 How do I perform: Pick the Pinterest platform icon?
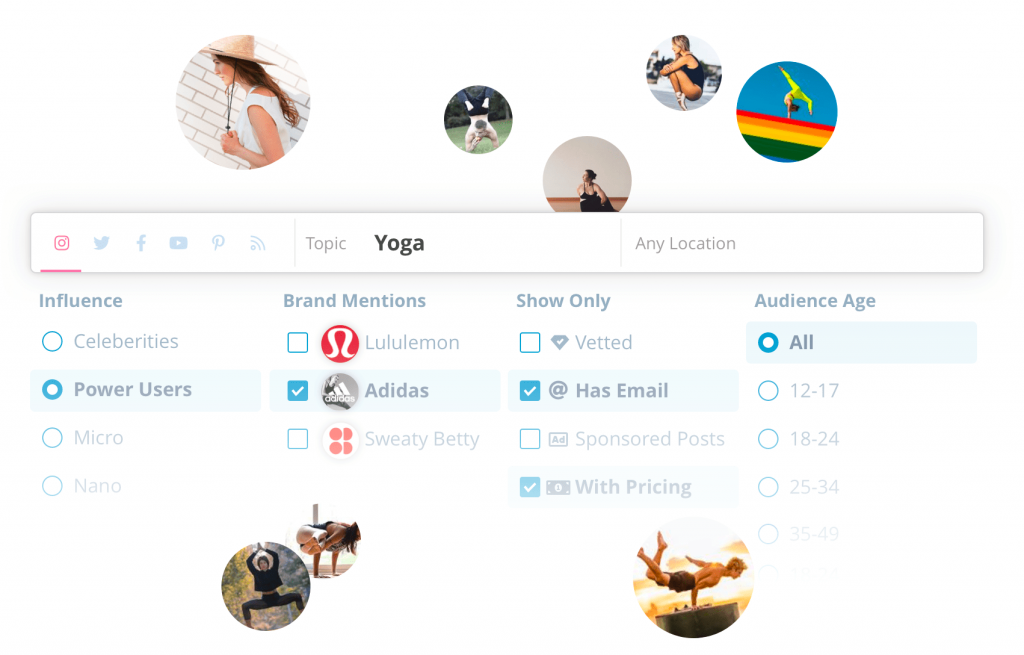[218, 243]
